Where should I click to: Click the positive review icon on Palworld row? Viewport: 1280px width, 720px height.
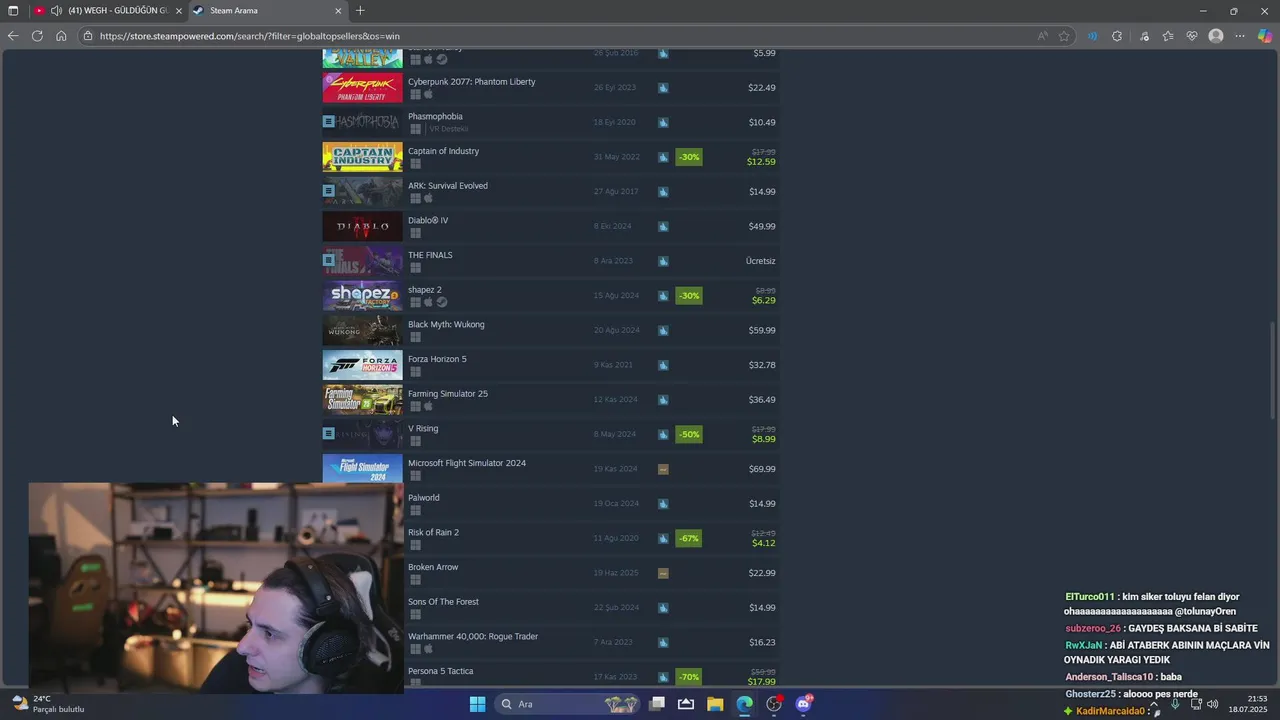pos(663,504)
